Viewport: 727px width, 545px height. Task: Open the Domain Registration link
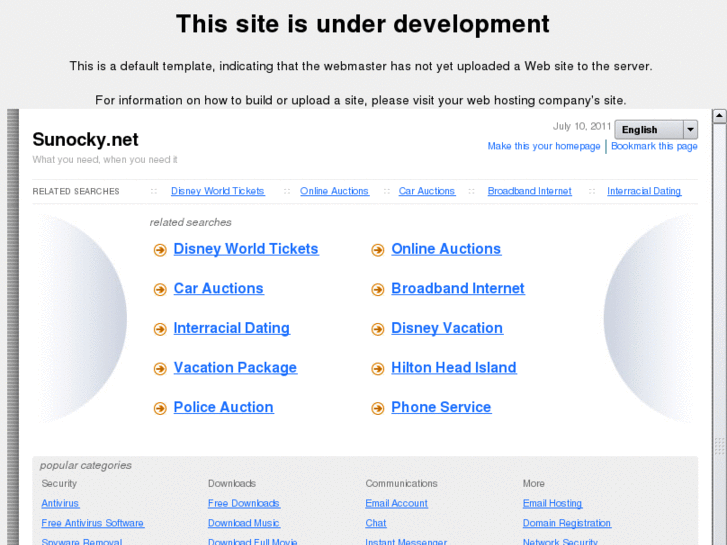tap(567, 523)
